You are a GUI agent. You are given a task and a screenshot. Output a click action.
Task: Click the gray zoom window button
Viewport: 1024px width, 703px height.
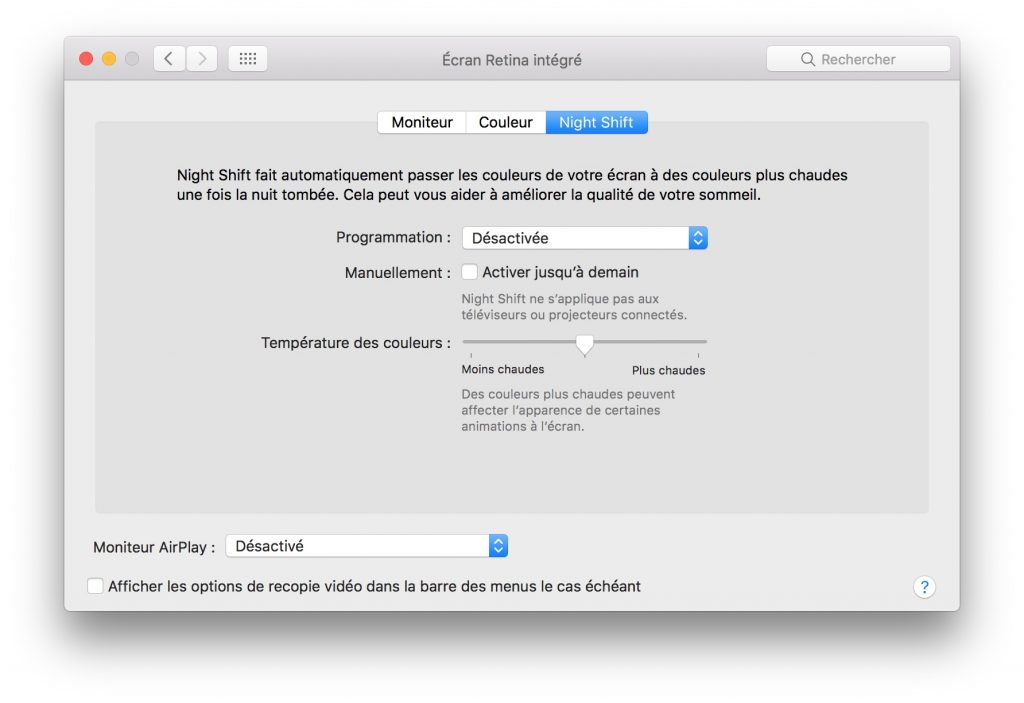tap(131, 59)
